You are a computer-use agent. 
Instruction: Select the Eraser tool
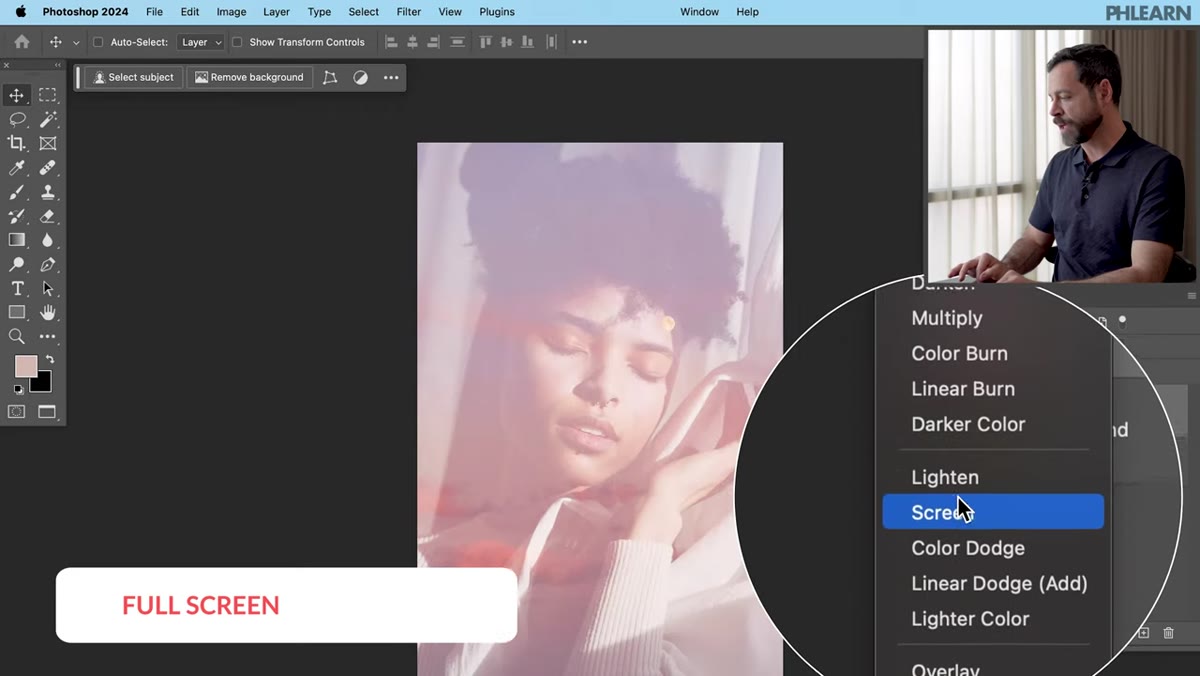click(x=47, y=216)
